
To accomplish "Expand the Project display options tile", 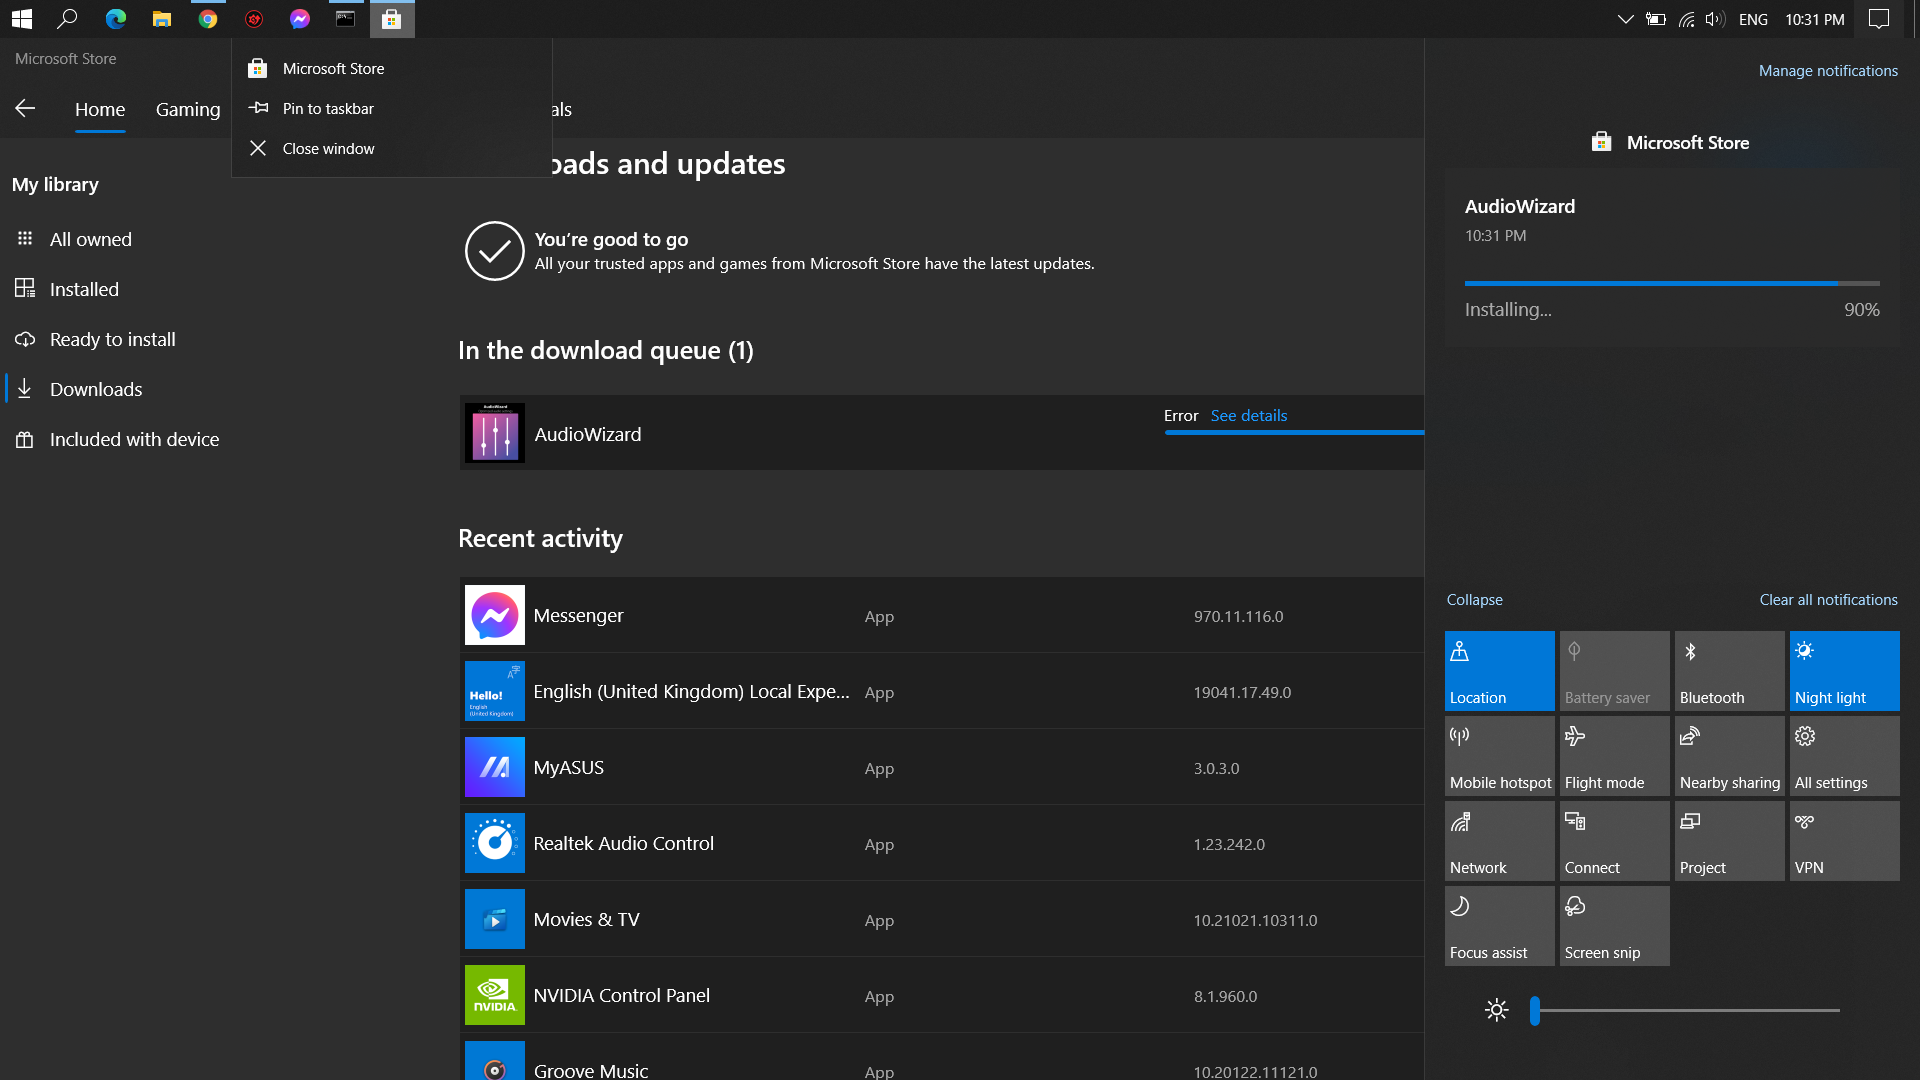I will 1729,841.
